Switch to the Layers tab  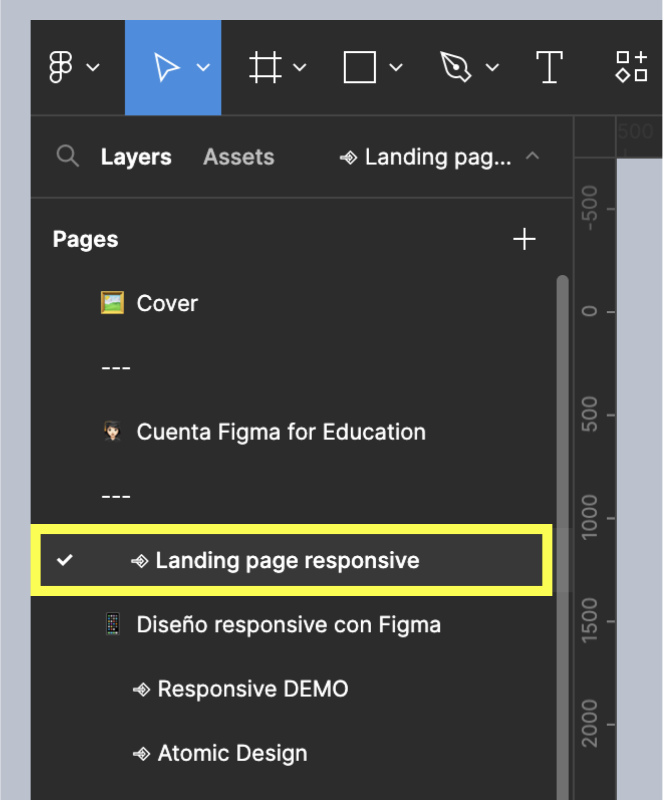(x=136, y=157)
